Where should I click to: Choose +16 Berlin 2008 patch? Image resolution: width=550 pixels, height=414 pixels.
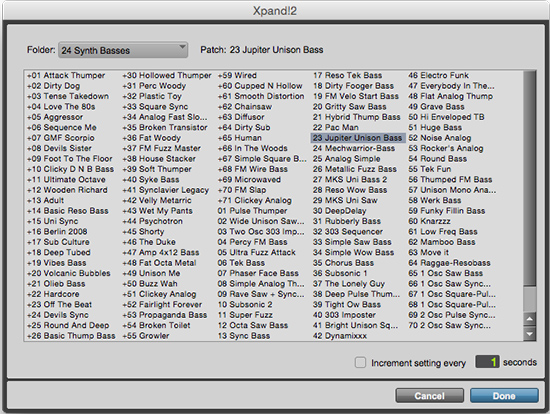57,232
